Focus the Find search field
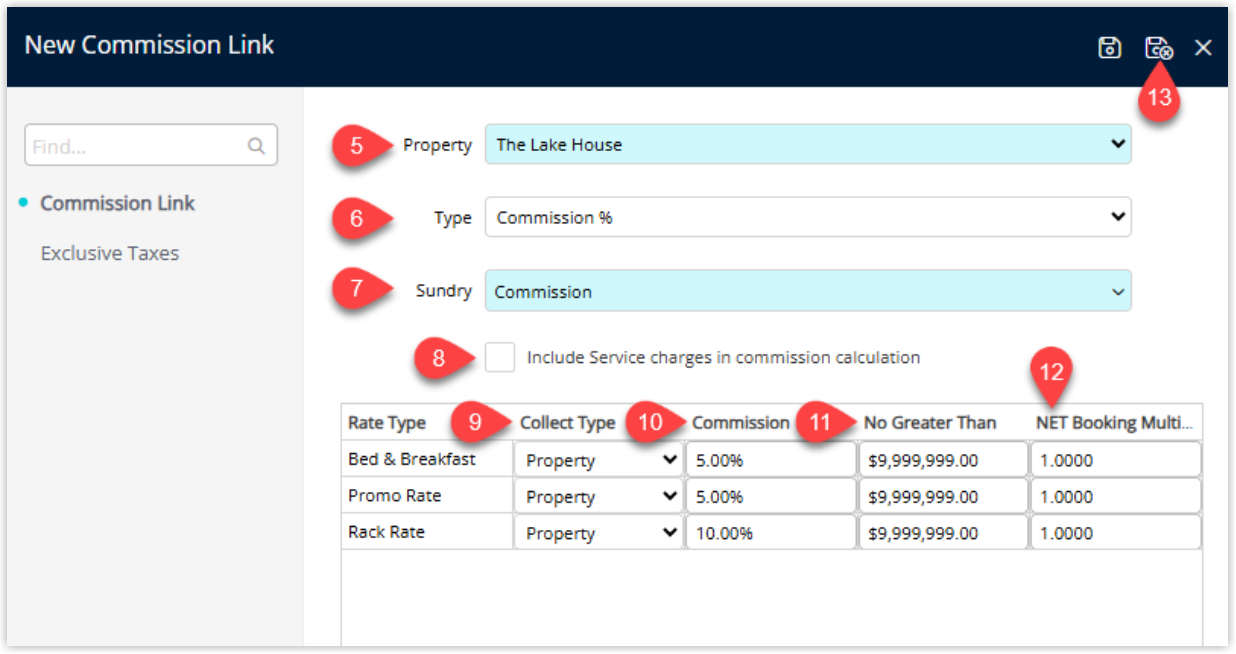1236x654 pixels. pyautogui.click(x=151, y=146)
